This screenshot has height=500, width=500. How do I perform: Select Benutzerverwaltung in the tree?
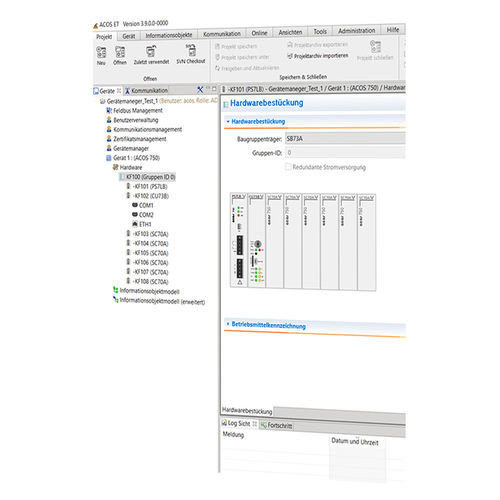click(x=132, y=120)
